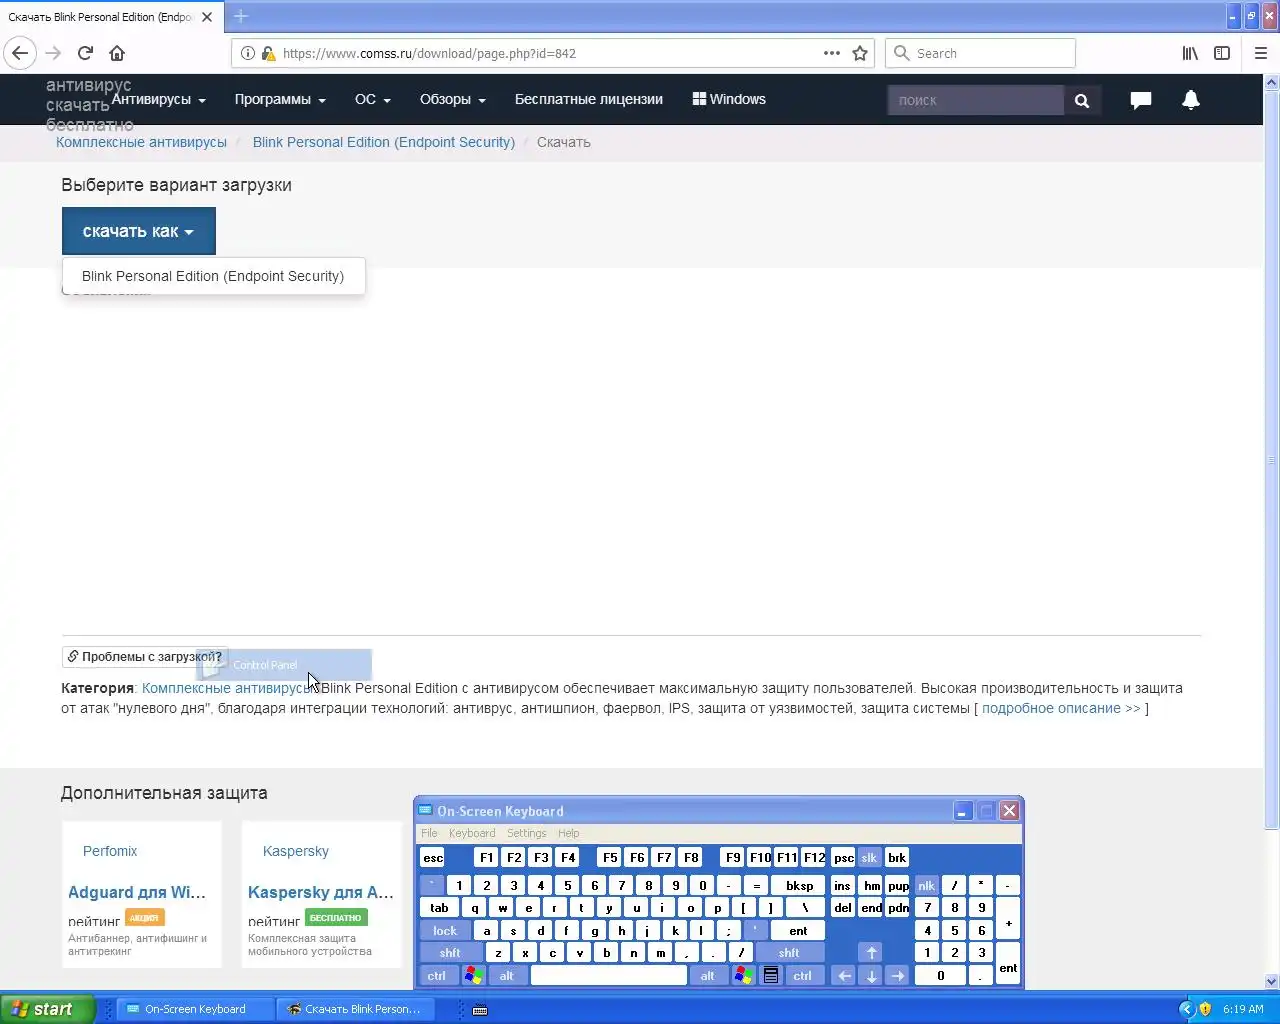
Task: Reload the page with the refresh icon
Action: [x=85, y=53]
